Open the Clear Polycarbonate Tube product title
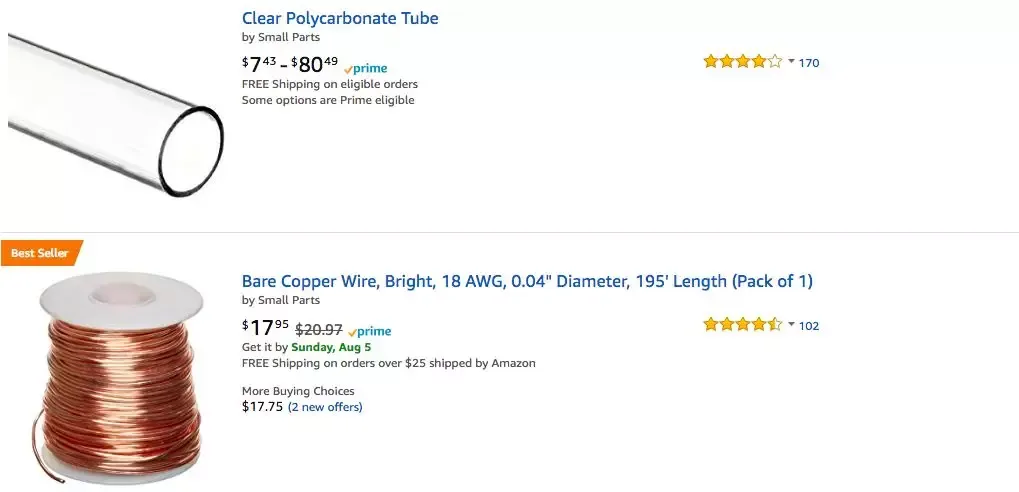This screenshot has height=492, width=1019. [340, 18]
